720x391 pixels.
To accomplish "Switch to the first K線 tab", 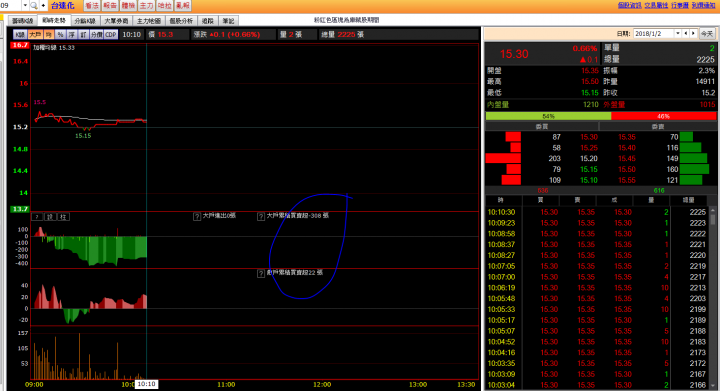I will click(22, 21).
